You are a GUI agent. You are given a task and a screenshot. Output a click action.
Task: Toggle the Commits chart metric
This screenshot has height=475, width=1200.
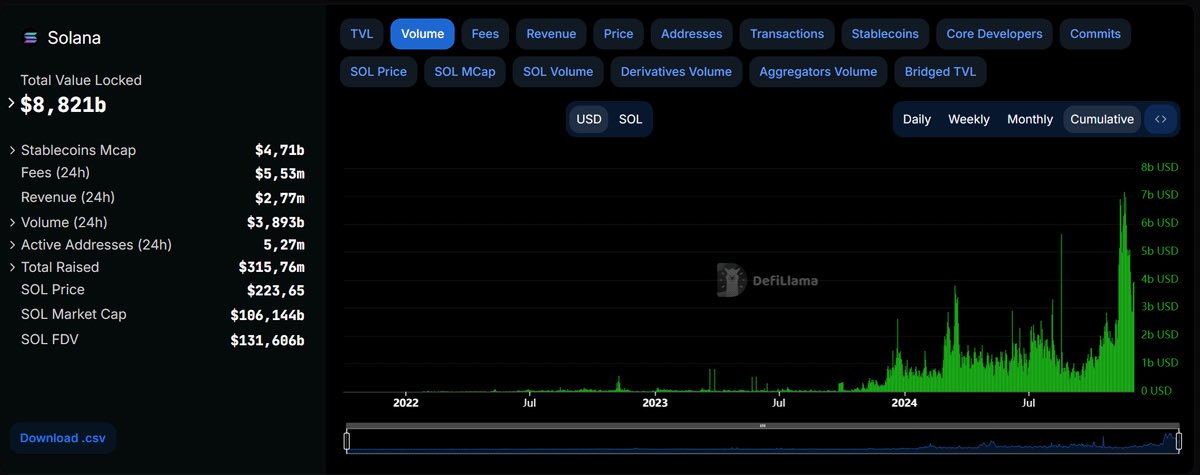pos(1095,33)
